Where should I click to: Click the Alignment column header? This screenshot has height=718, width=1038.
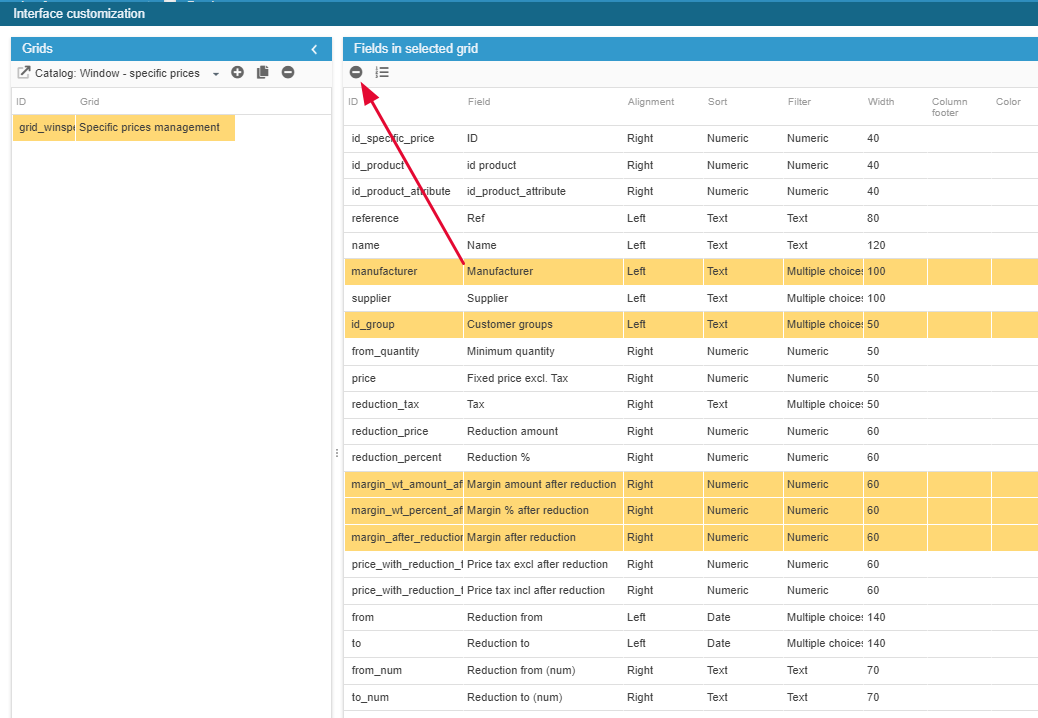(x=650, y=102)
